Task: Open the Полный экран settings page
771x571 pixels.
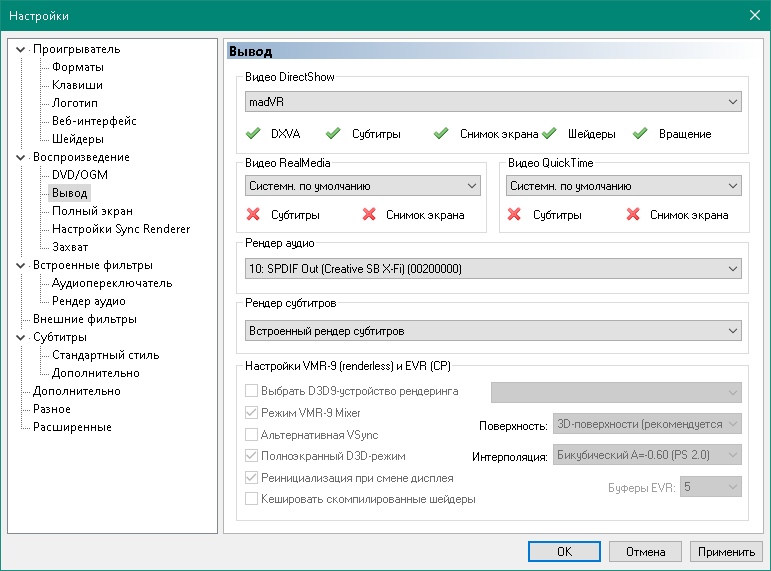Action: (92, 211)
